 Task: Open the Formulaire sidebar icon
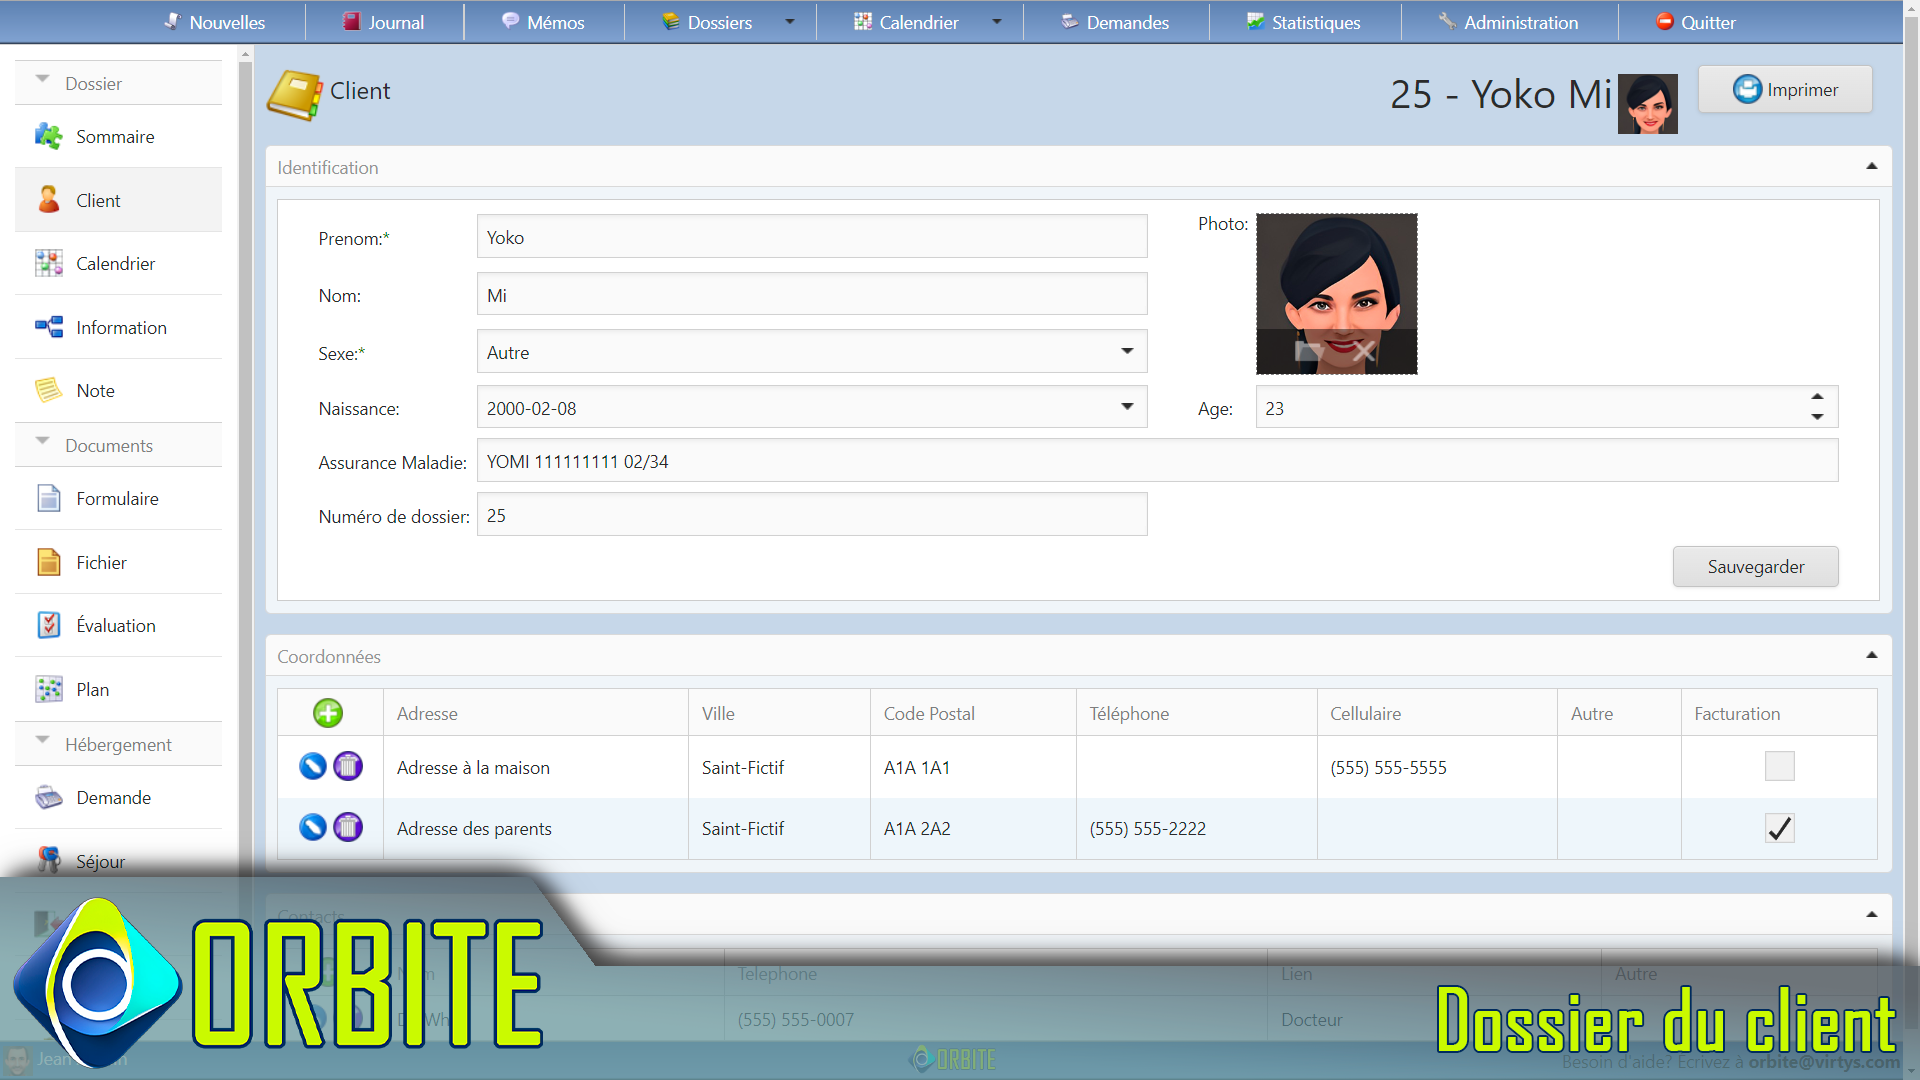click(x=48, y=498)
